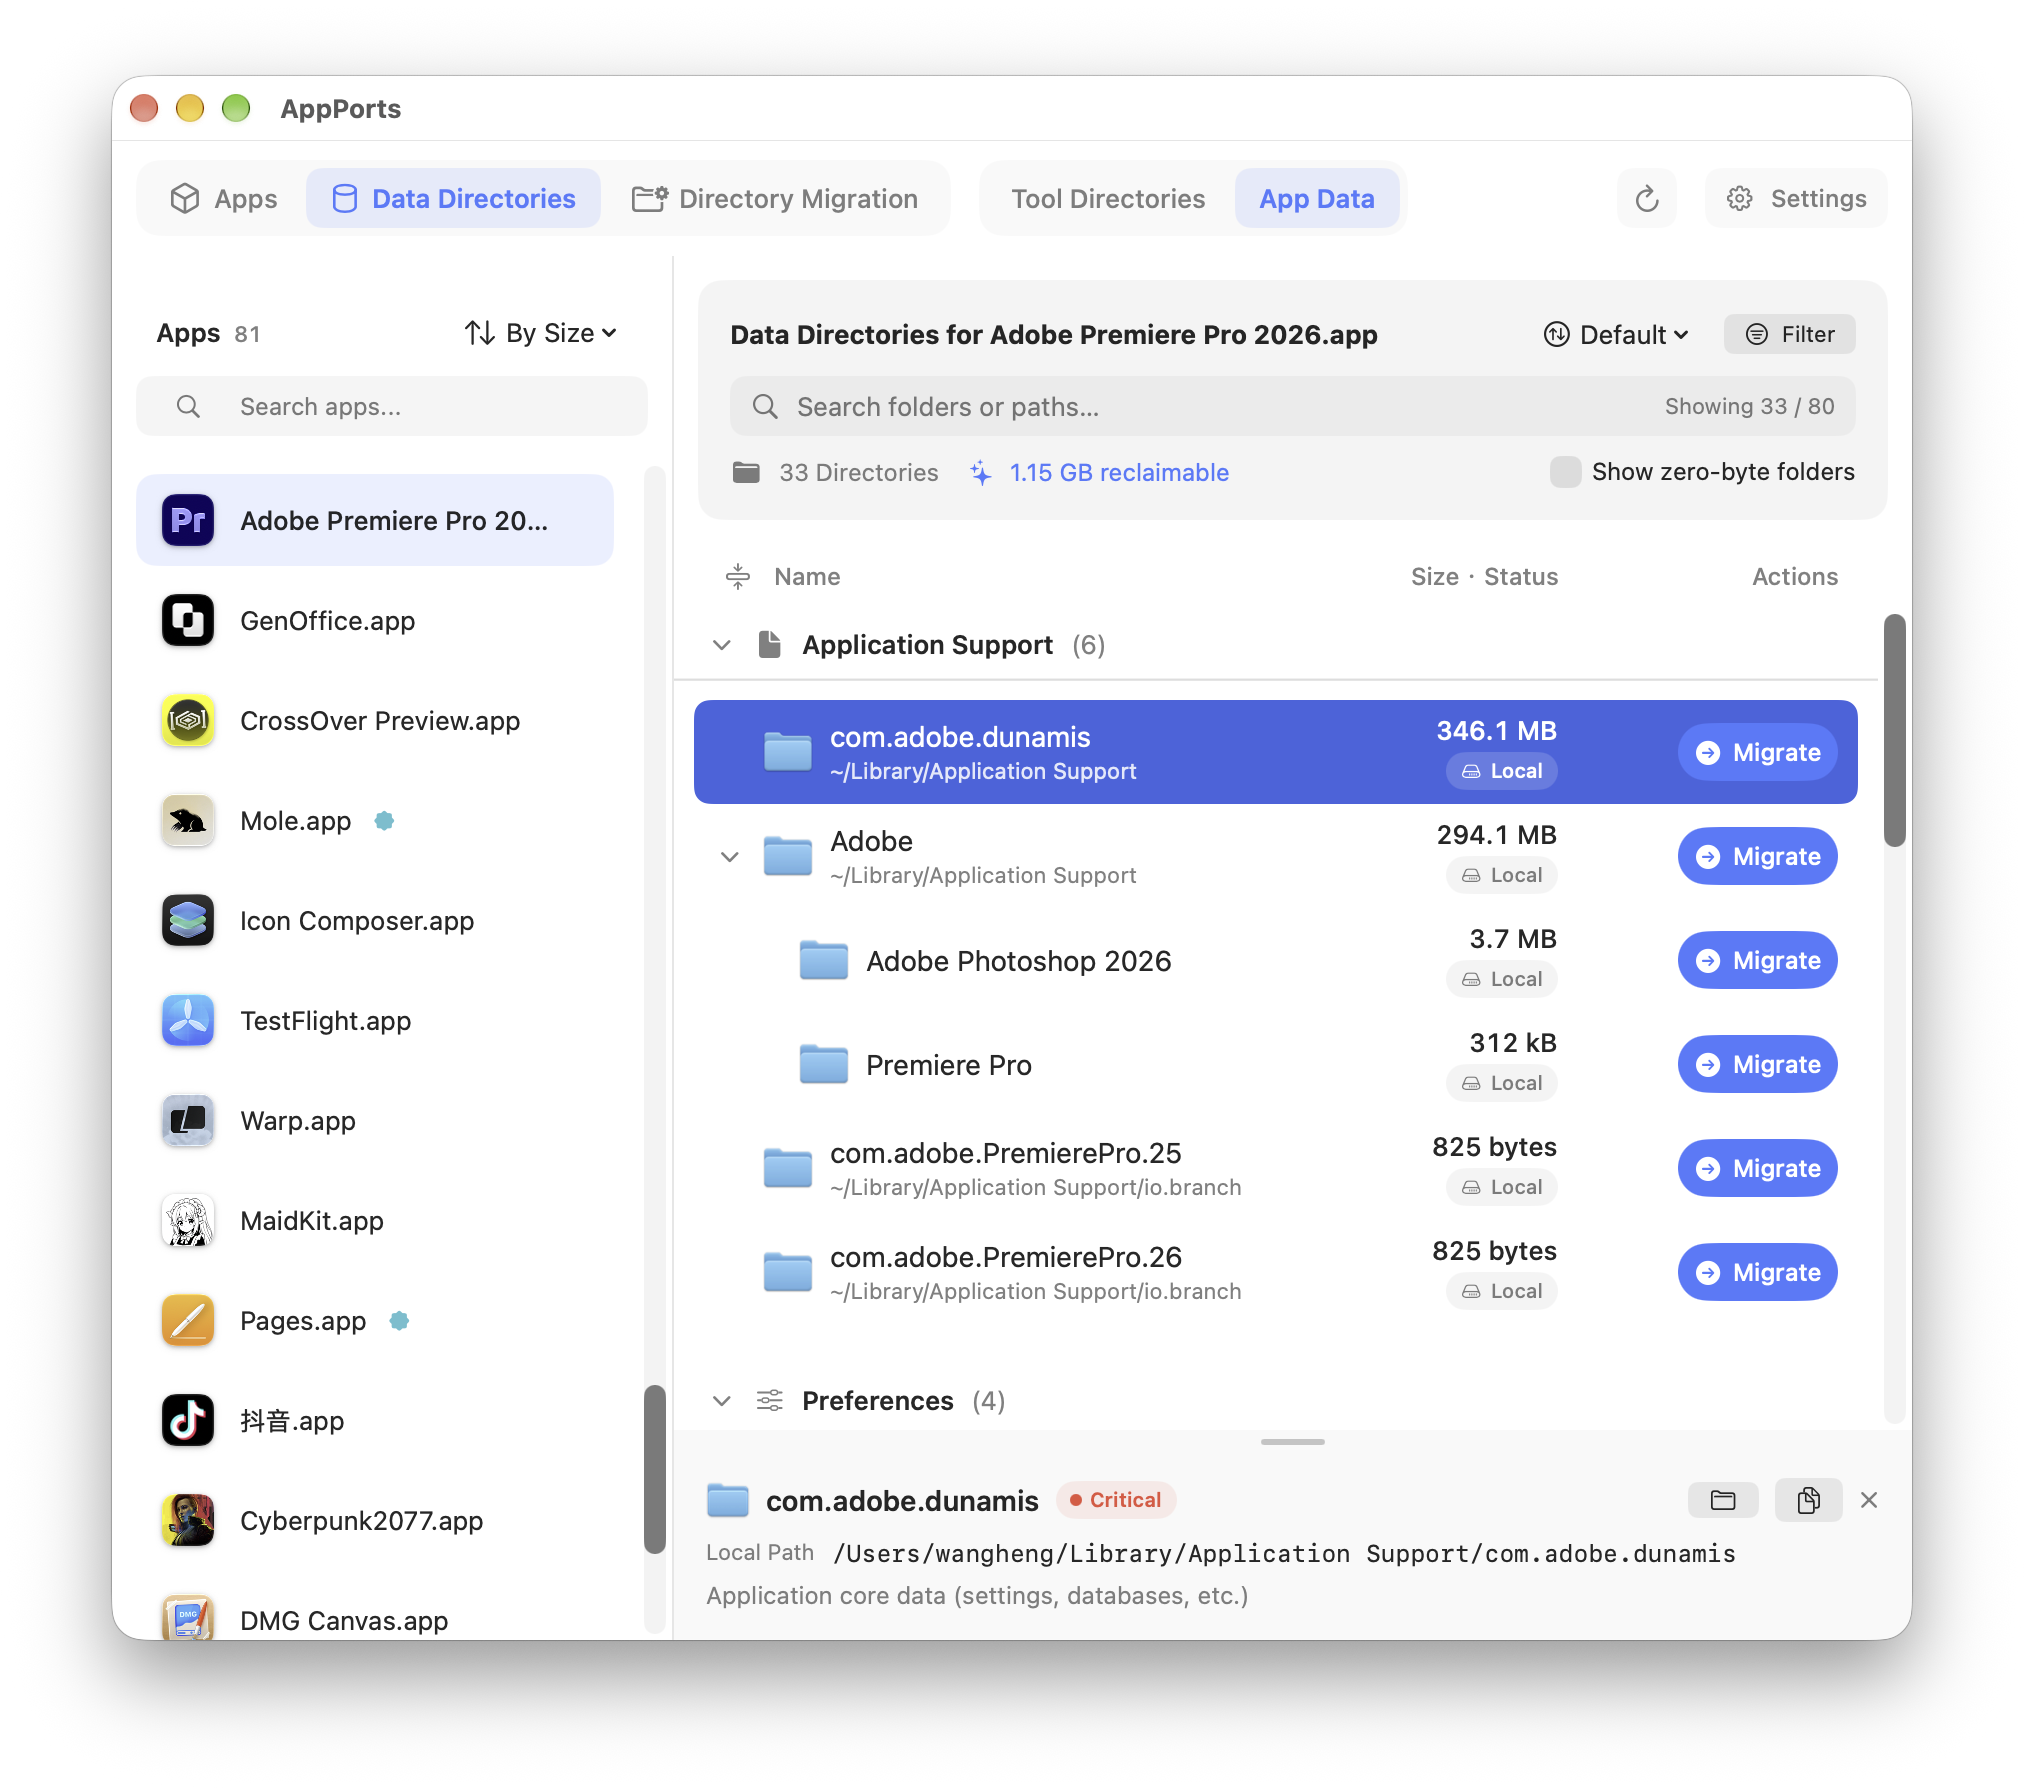Migrate the Adobe Photoshop 2026 folder
This screenshot has width=2024, height=1788.
pyautogui.click(x=1757, y=960)
